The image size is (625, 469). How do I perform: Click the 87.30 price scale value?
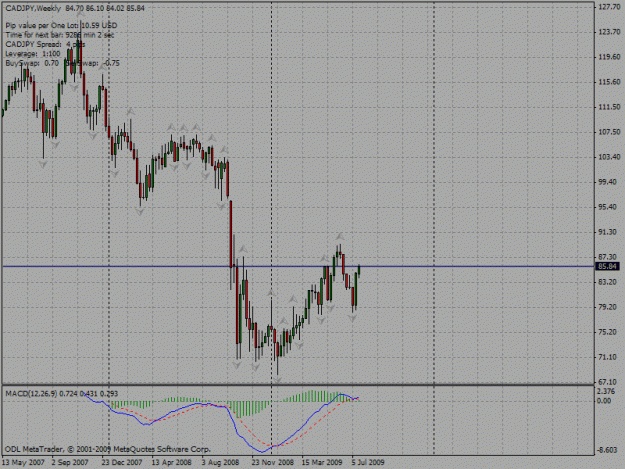[x=609, y=257]
